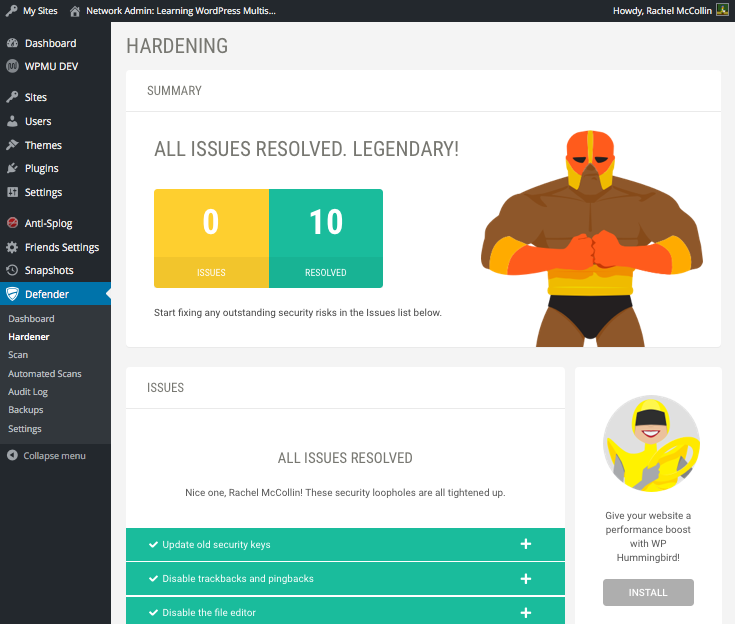Click the ISSUES panel title
This screenshot has height=624, width=735.
tap(165, 388)
